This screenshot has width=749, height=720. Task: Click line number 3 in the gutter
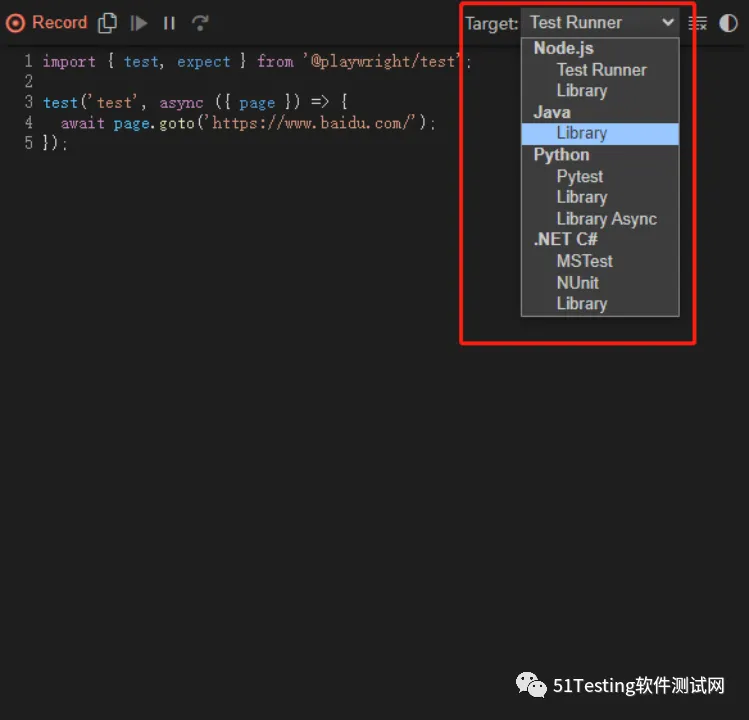point(29,103)
